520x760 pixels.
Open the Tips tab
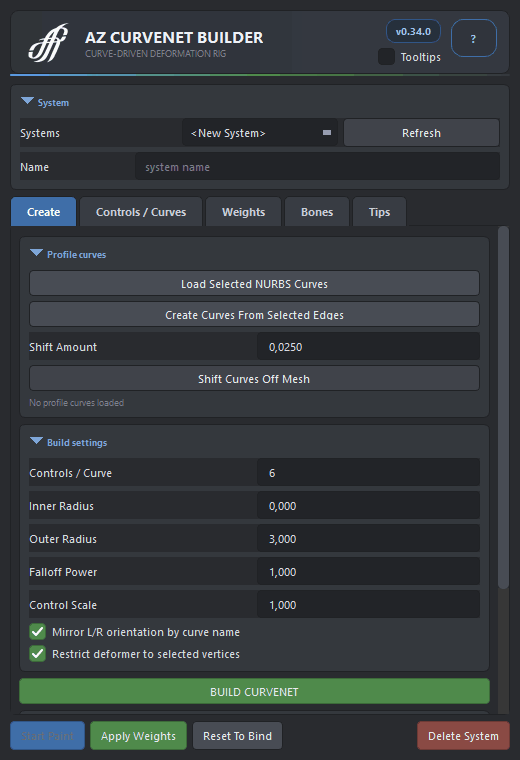pyautogui.click(x=379, y=212)
